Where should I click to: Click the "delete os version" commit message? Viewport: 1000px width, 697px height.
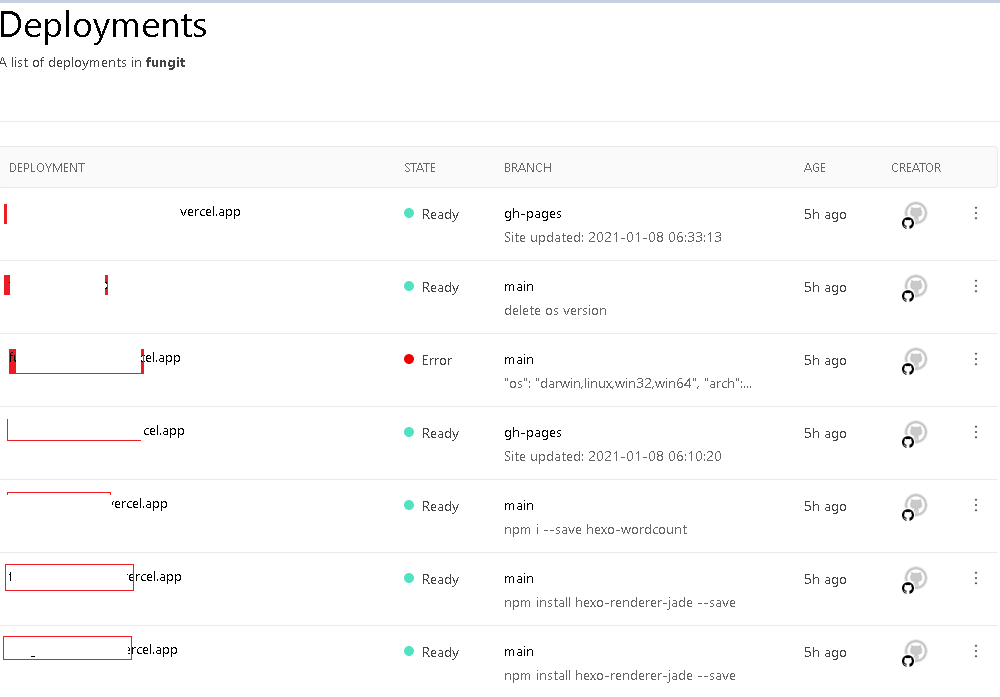(x=555, y=311)
